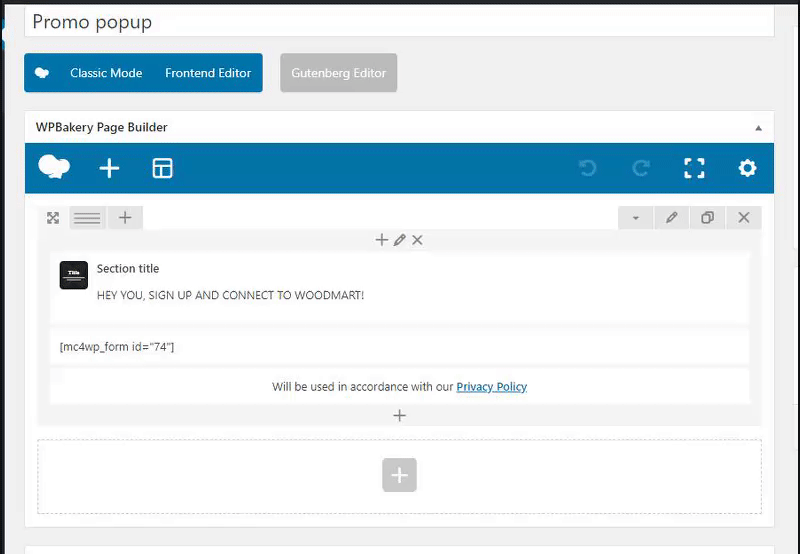Click the Section title label
Viewport: 800px width, 554px height.
point(128,269)
